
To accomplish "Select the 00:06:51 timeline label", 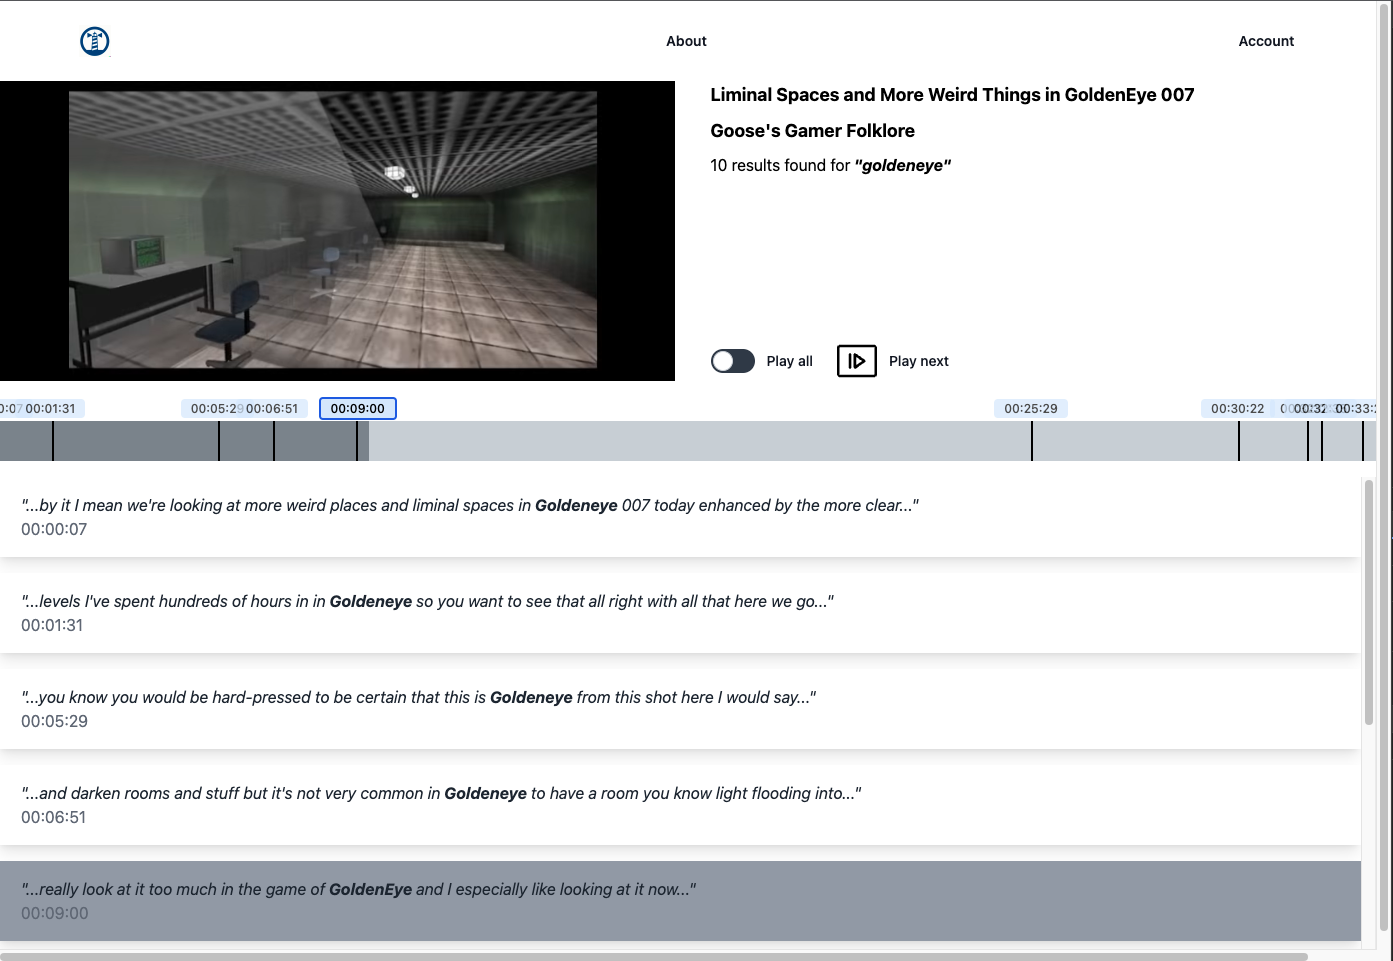I will point(272,408).
